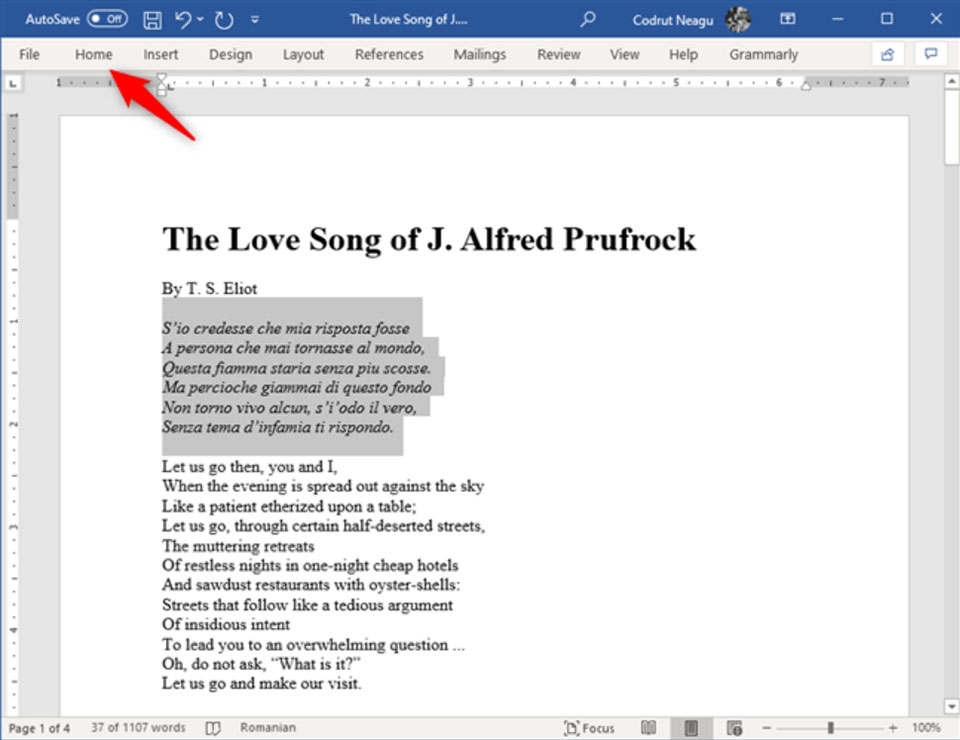Switch to the References tab
Image resolution: width=960 pixels, height=740 pixels.
(389, 54)
